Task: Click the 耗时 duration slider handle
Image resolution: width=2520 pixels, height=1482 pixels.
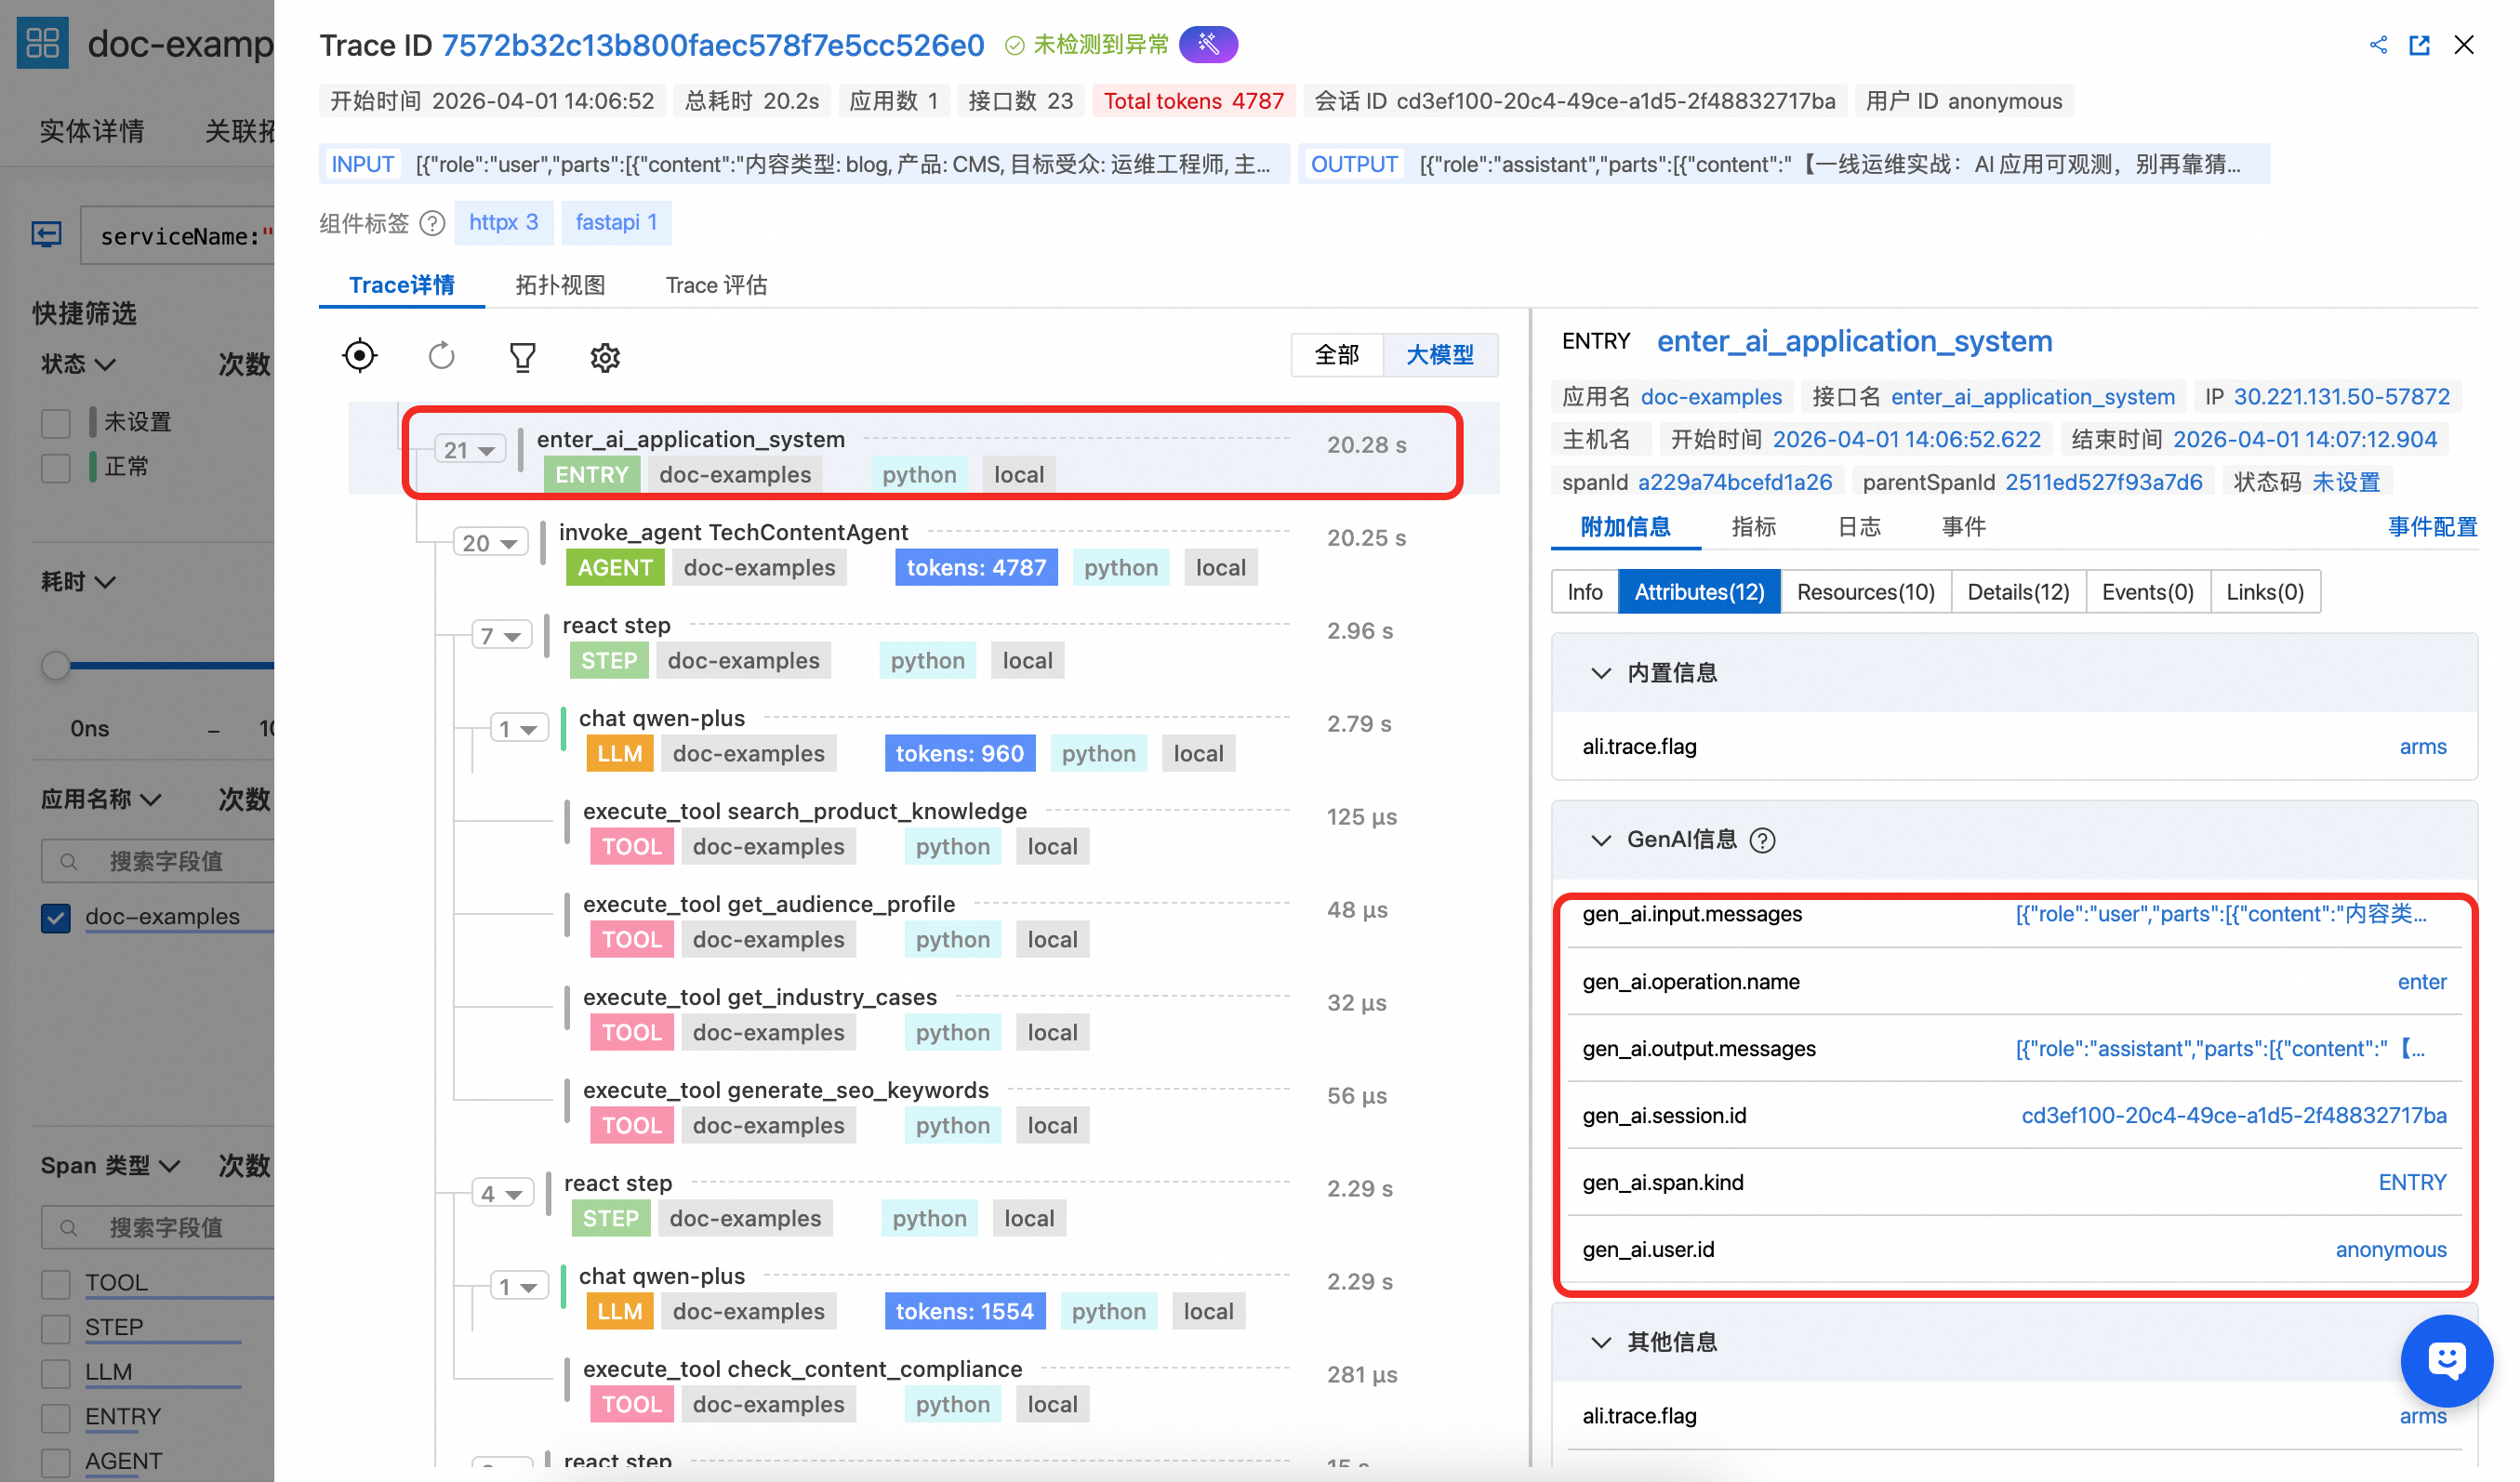Action: 56,665
